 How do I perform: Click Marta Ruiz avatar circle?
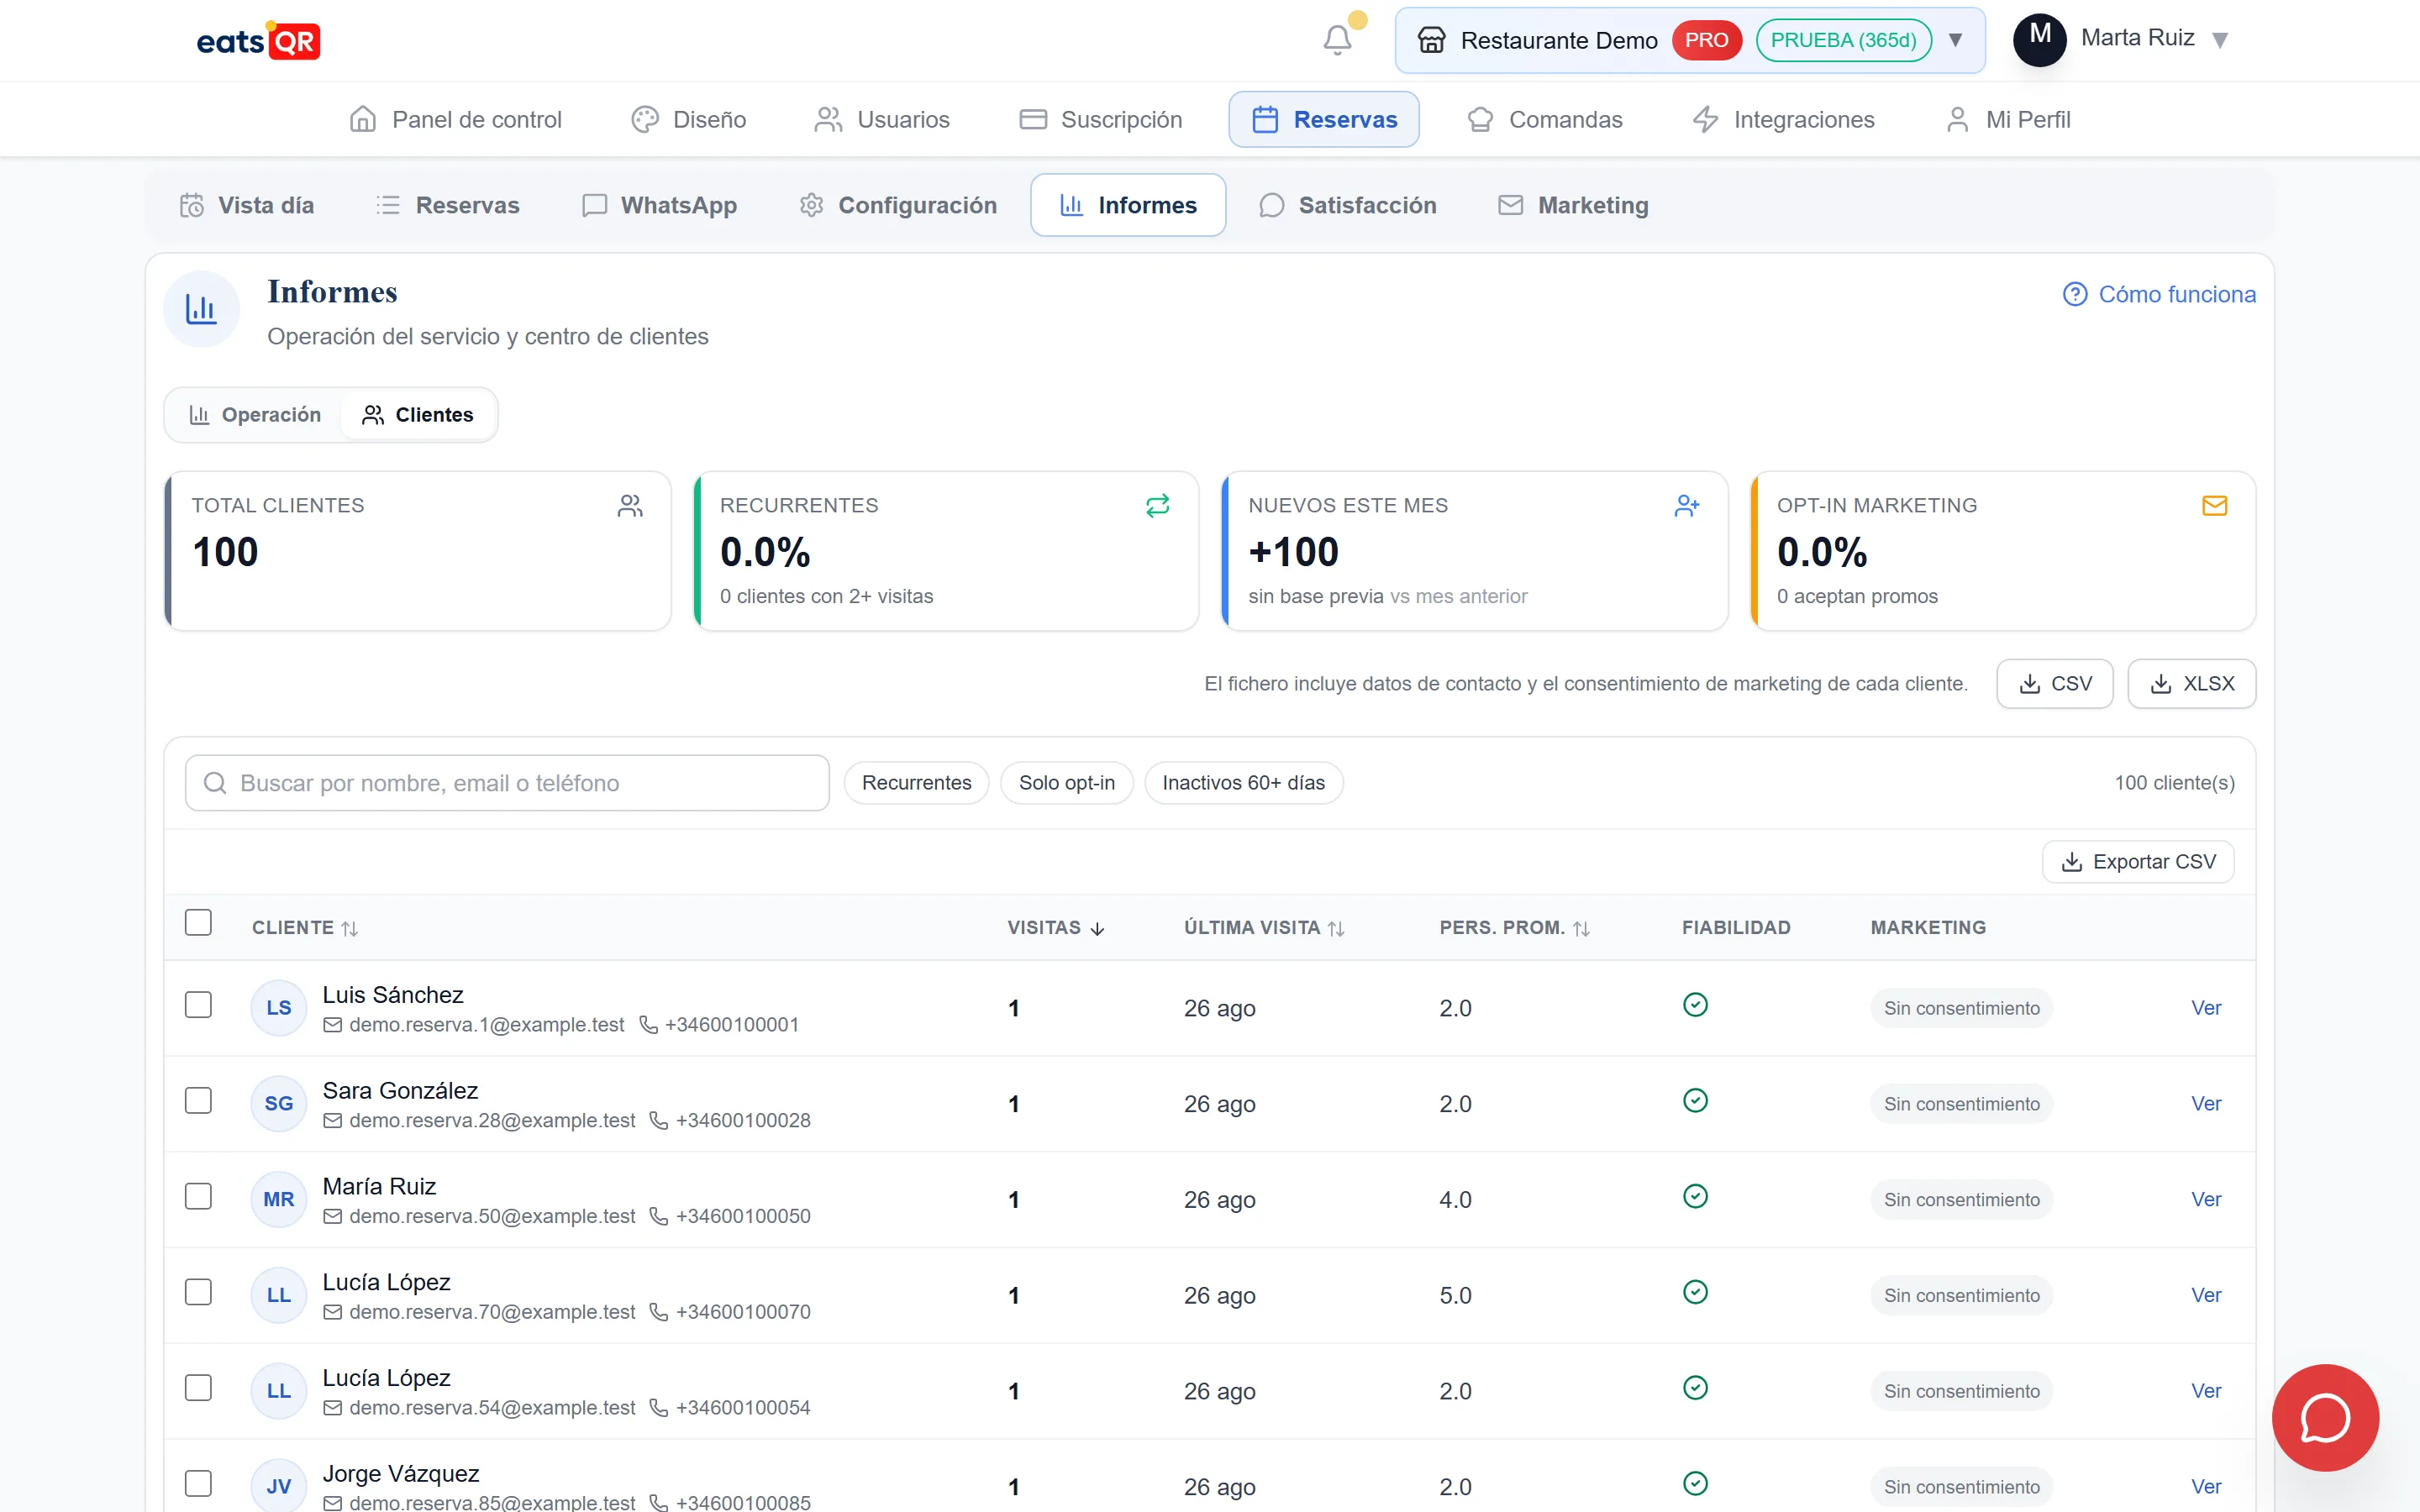pos(2039,40)
